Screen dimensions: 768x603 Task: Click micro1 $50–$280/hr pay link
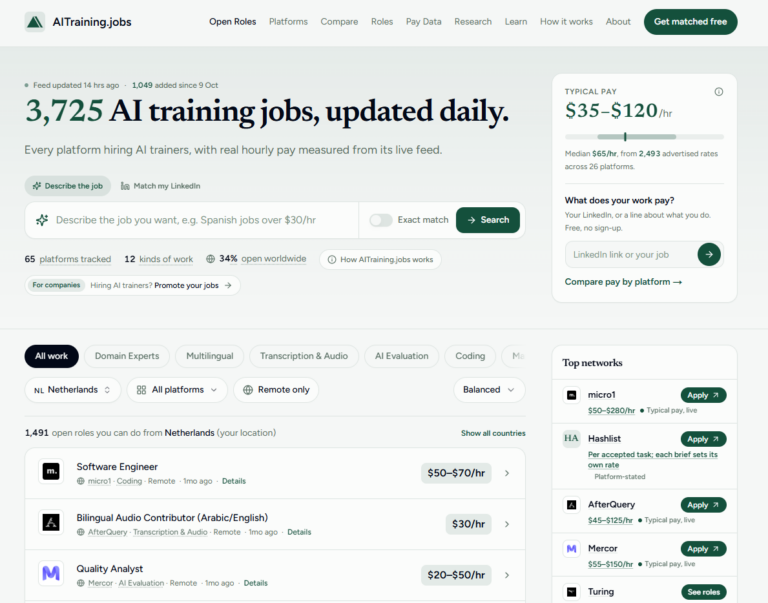[611, 410]
